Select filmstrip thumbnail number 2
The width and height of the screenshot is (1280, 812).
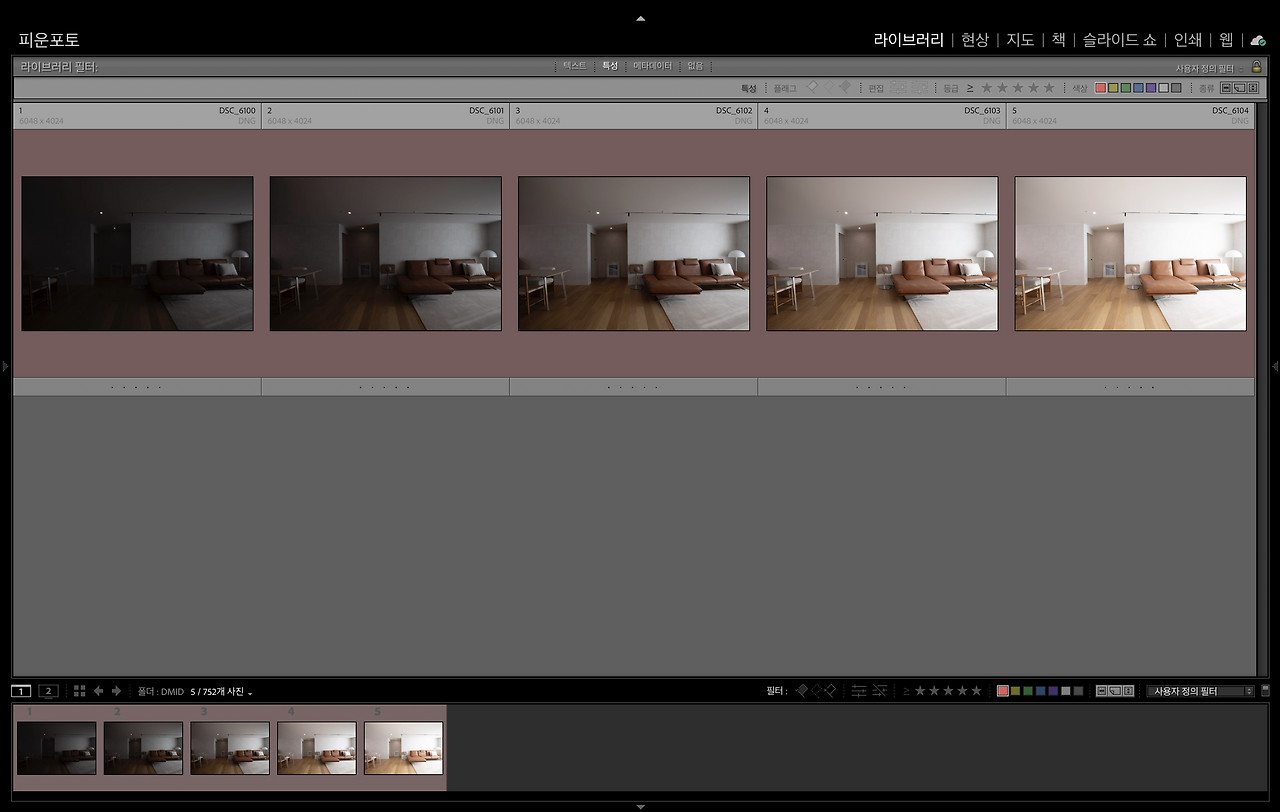(143, 748)
